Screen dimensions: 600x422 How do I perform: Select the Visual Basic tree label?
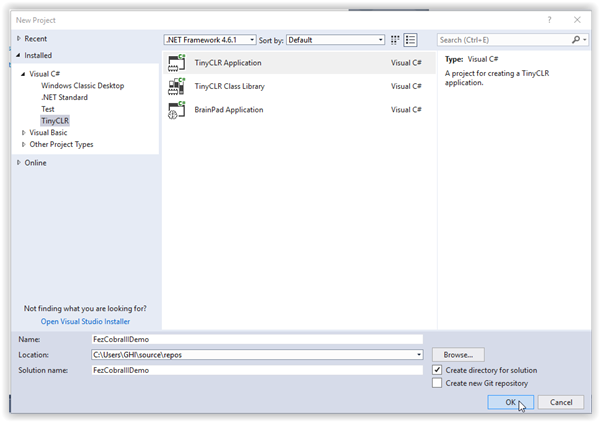pyautogui.click(x=48, y=132)
